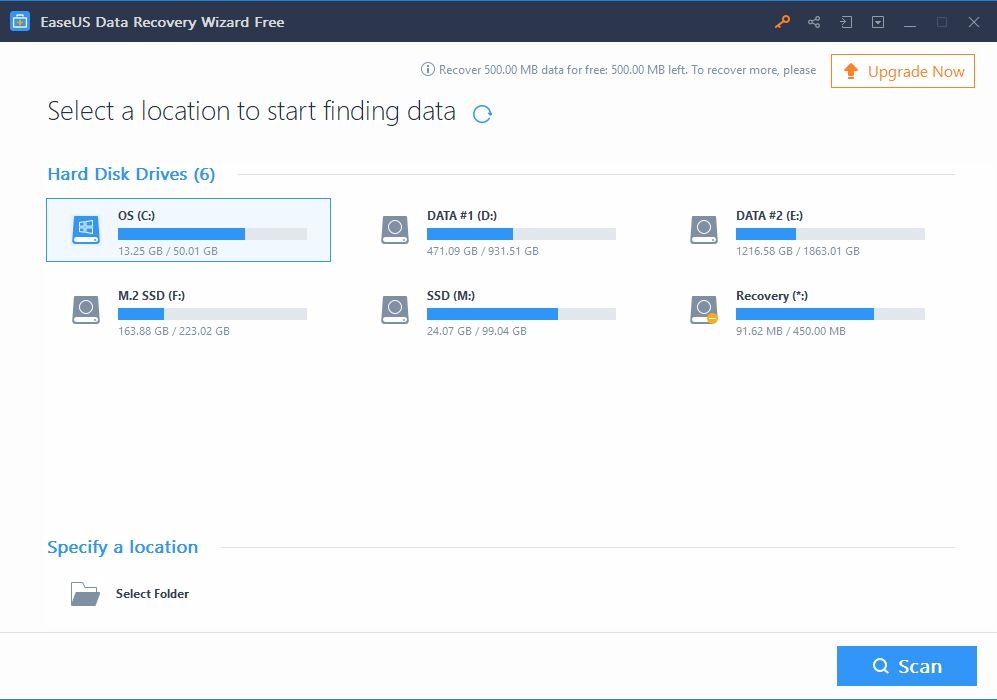The height and width of the screenshot is (700, 997).
Task: Select the SSD (M:) drive icon
Action: (x=395, y=310)
